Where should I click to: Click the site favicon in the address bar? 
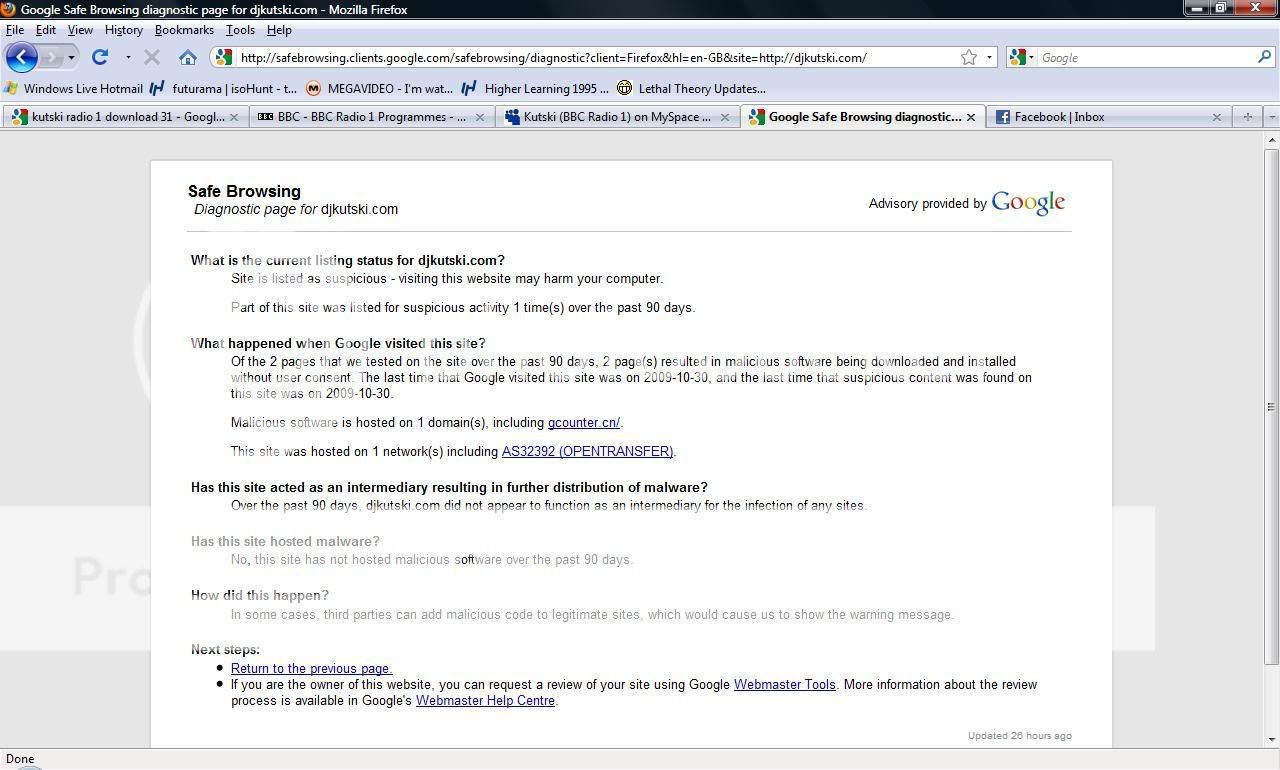pos(223,57)
